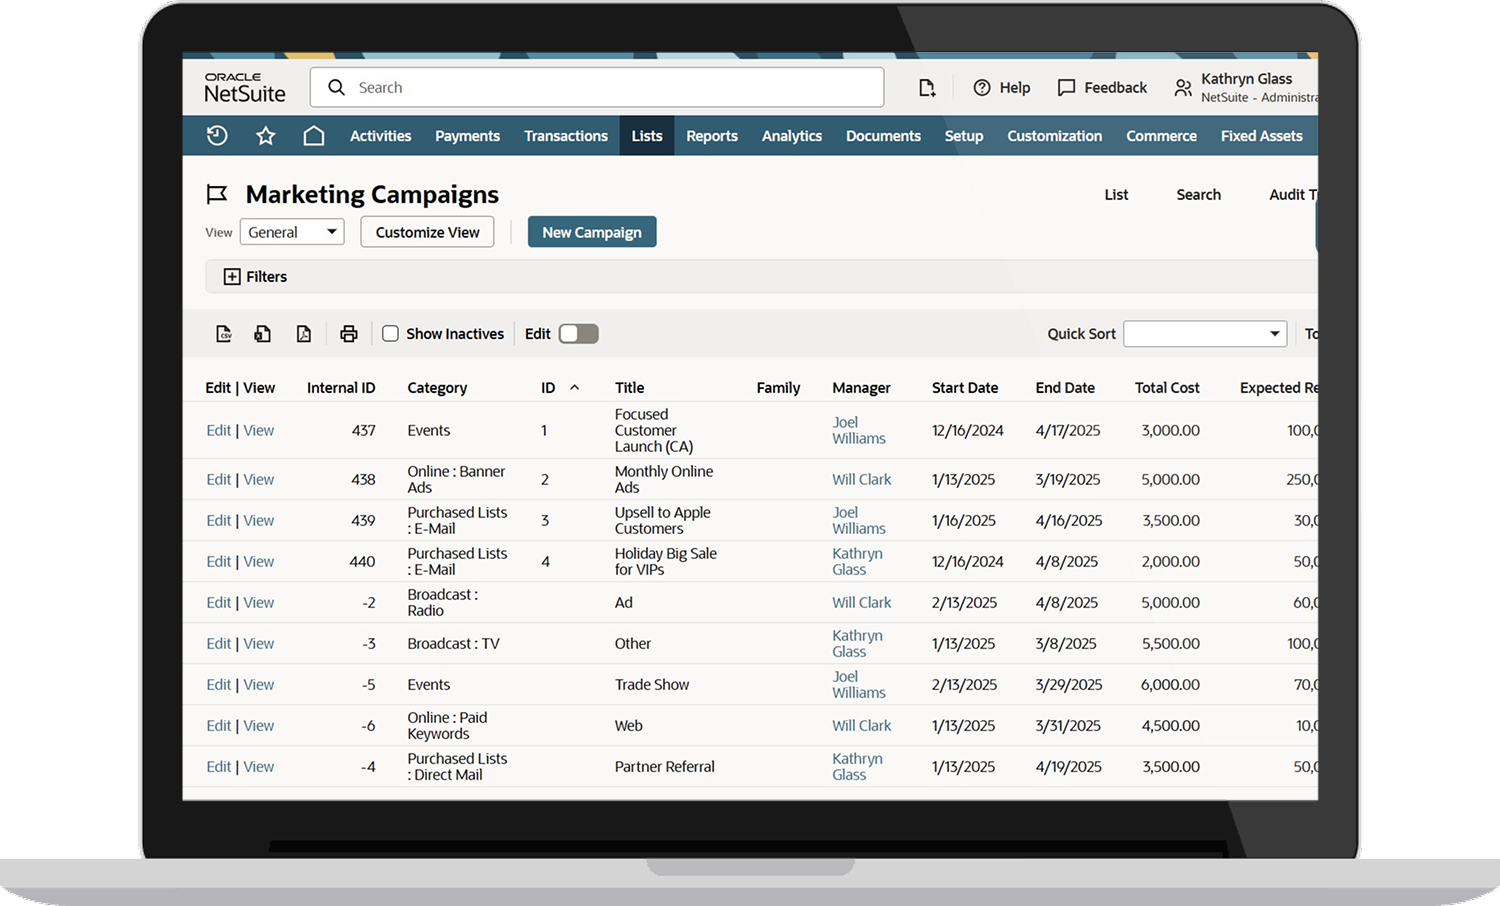Open the Transactions menu

(565, 136)
